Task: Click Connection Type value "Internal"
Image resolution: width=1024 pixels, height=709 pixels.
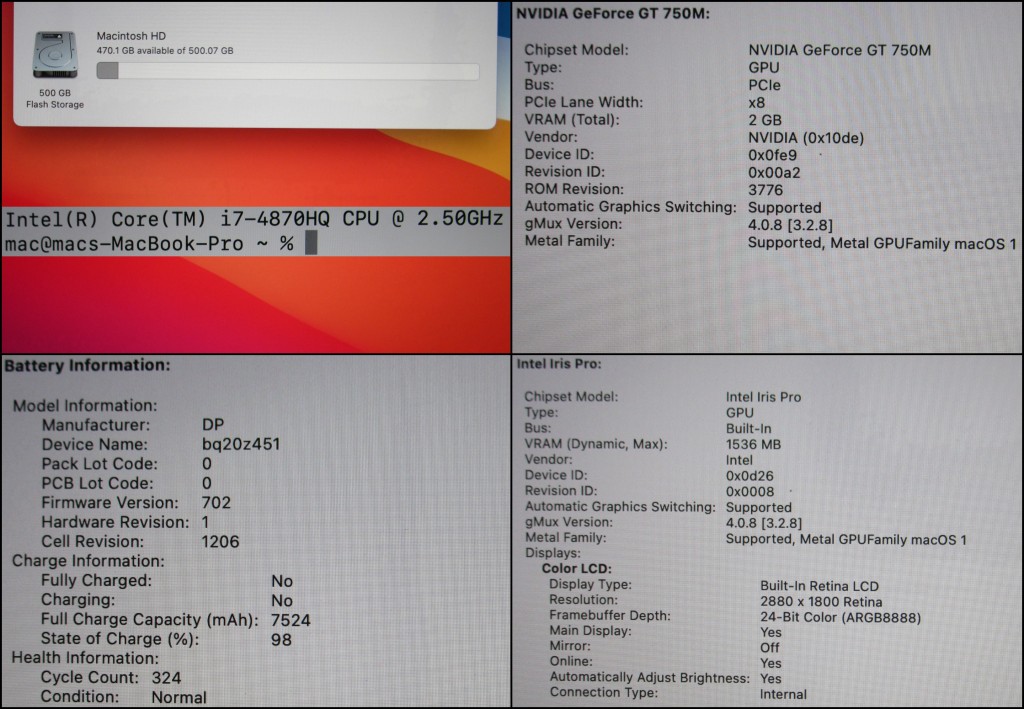Action: tap(783, 695)
